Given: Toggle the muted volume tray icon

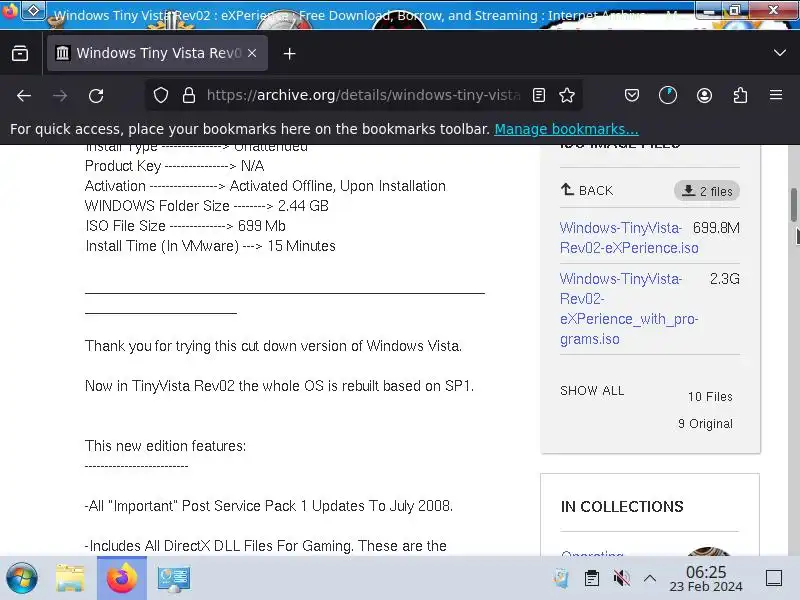Looking at the screenshot, I should point(621,578).
